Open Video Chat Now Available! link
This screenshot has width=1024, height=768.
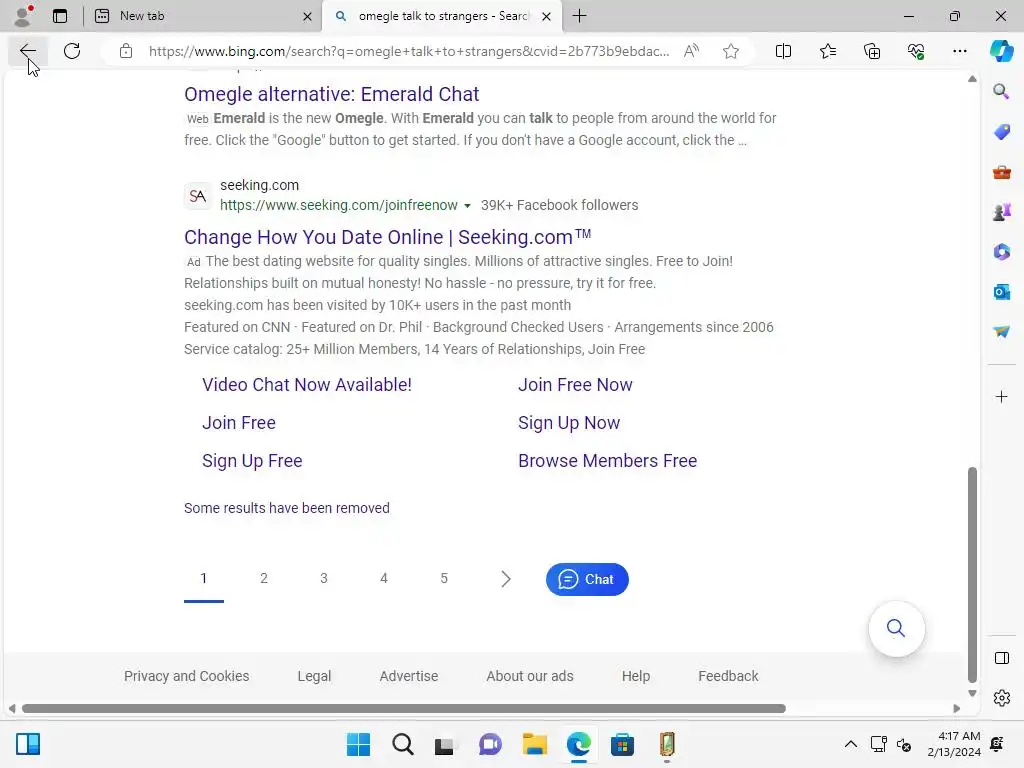tap(307, 385)
